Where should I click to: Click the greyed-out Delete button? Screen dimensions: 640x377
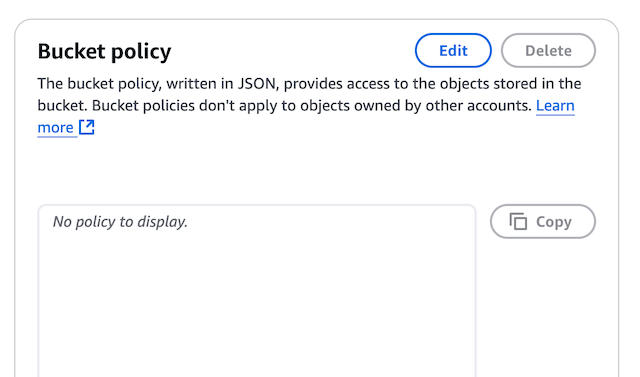(548, 51)
